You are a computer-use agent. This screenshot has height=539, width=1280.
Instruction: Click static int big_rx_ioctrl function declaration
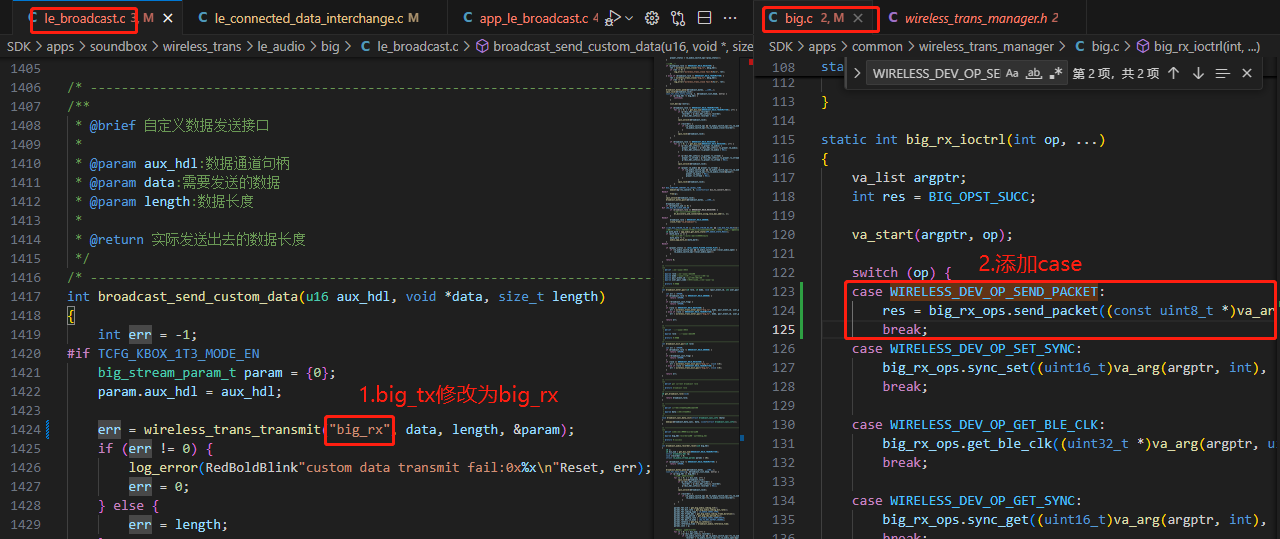click(x=963, y=139)
